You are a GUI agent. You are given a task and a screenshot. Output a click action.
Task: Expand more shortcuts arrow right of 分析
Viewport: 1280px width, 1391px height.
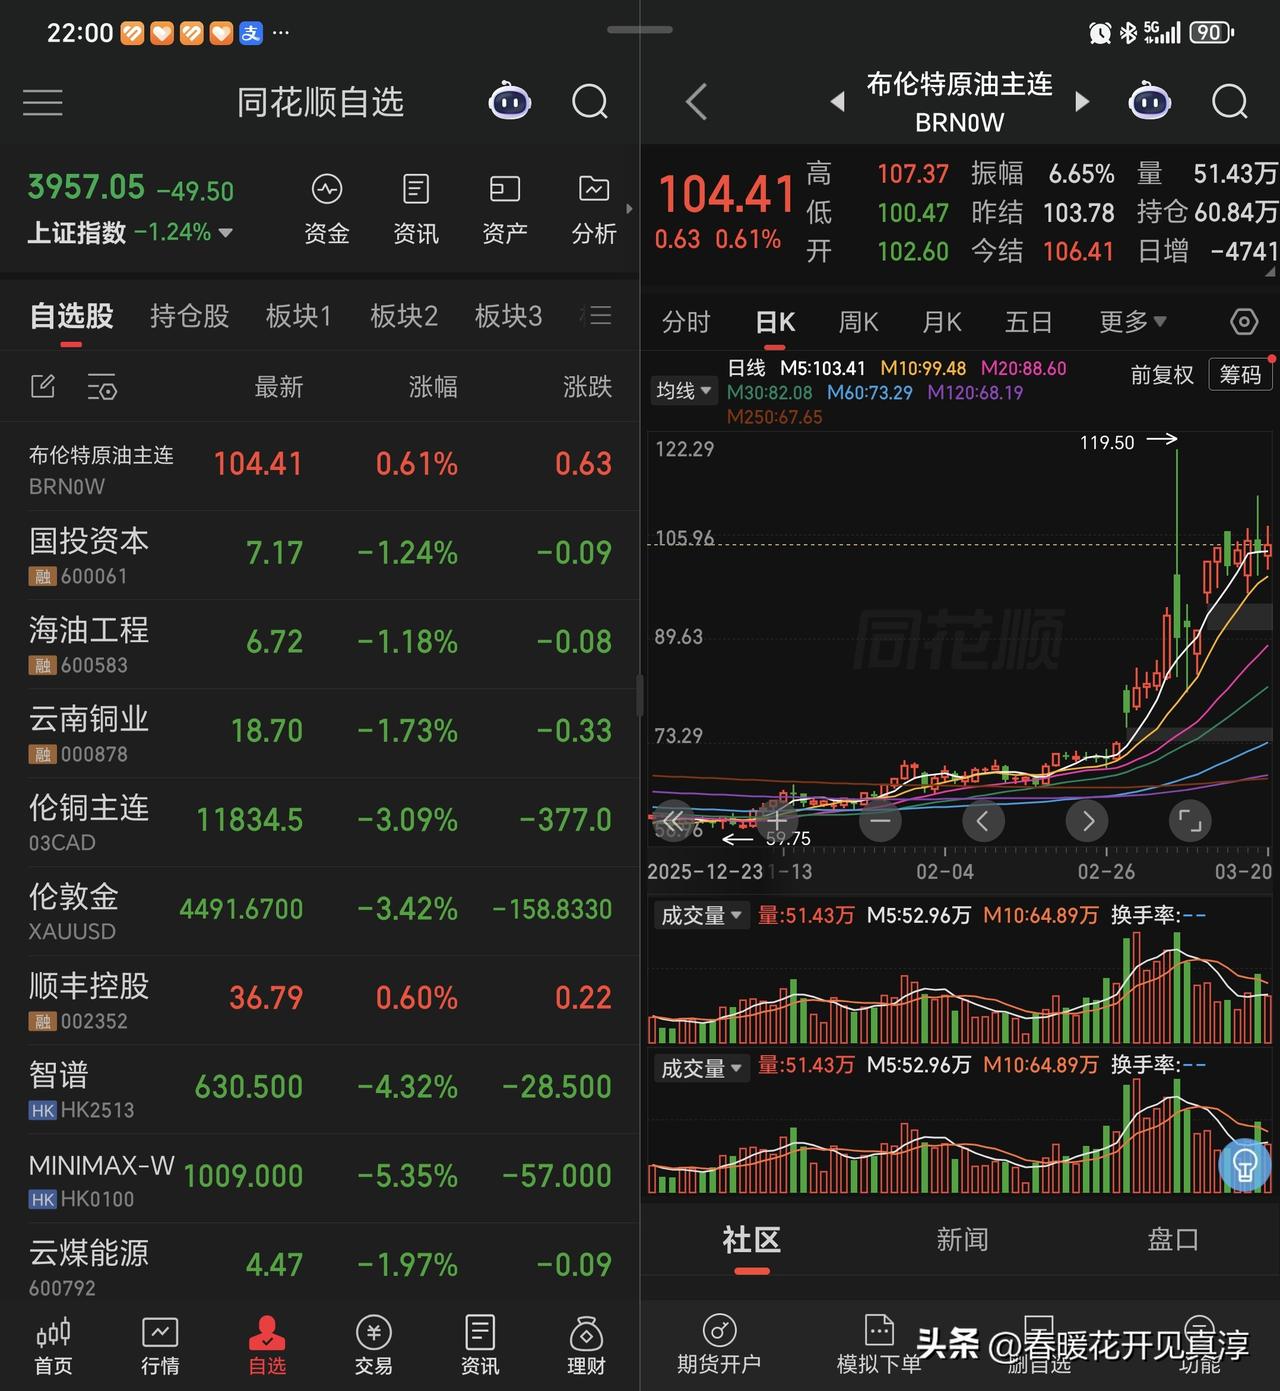pos(629,209)
